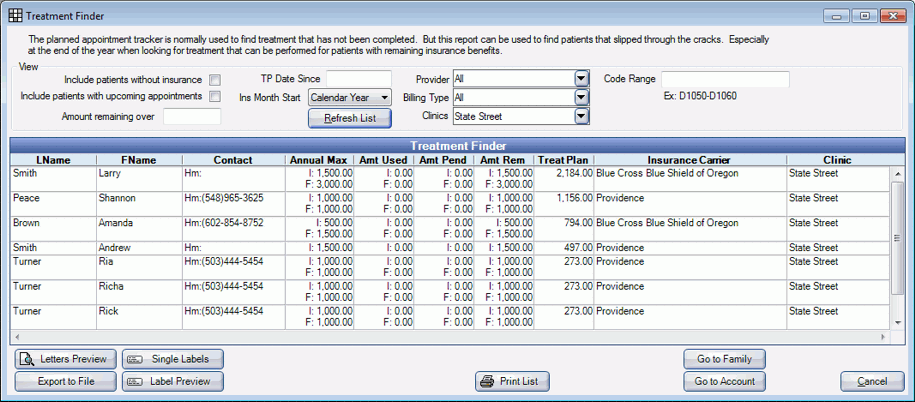Click the printer icon on Print List
Image resolution: width=915 pixels, height=402 pixels.
486,382
